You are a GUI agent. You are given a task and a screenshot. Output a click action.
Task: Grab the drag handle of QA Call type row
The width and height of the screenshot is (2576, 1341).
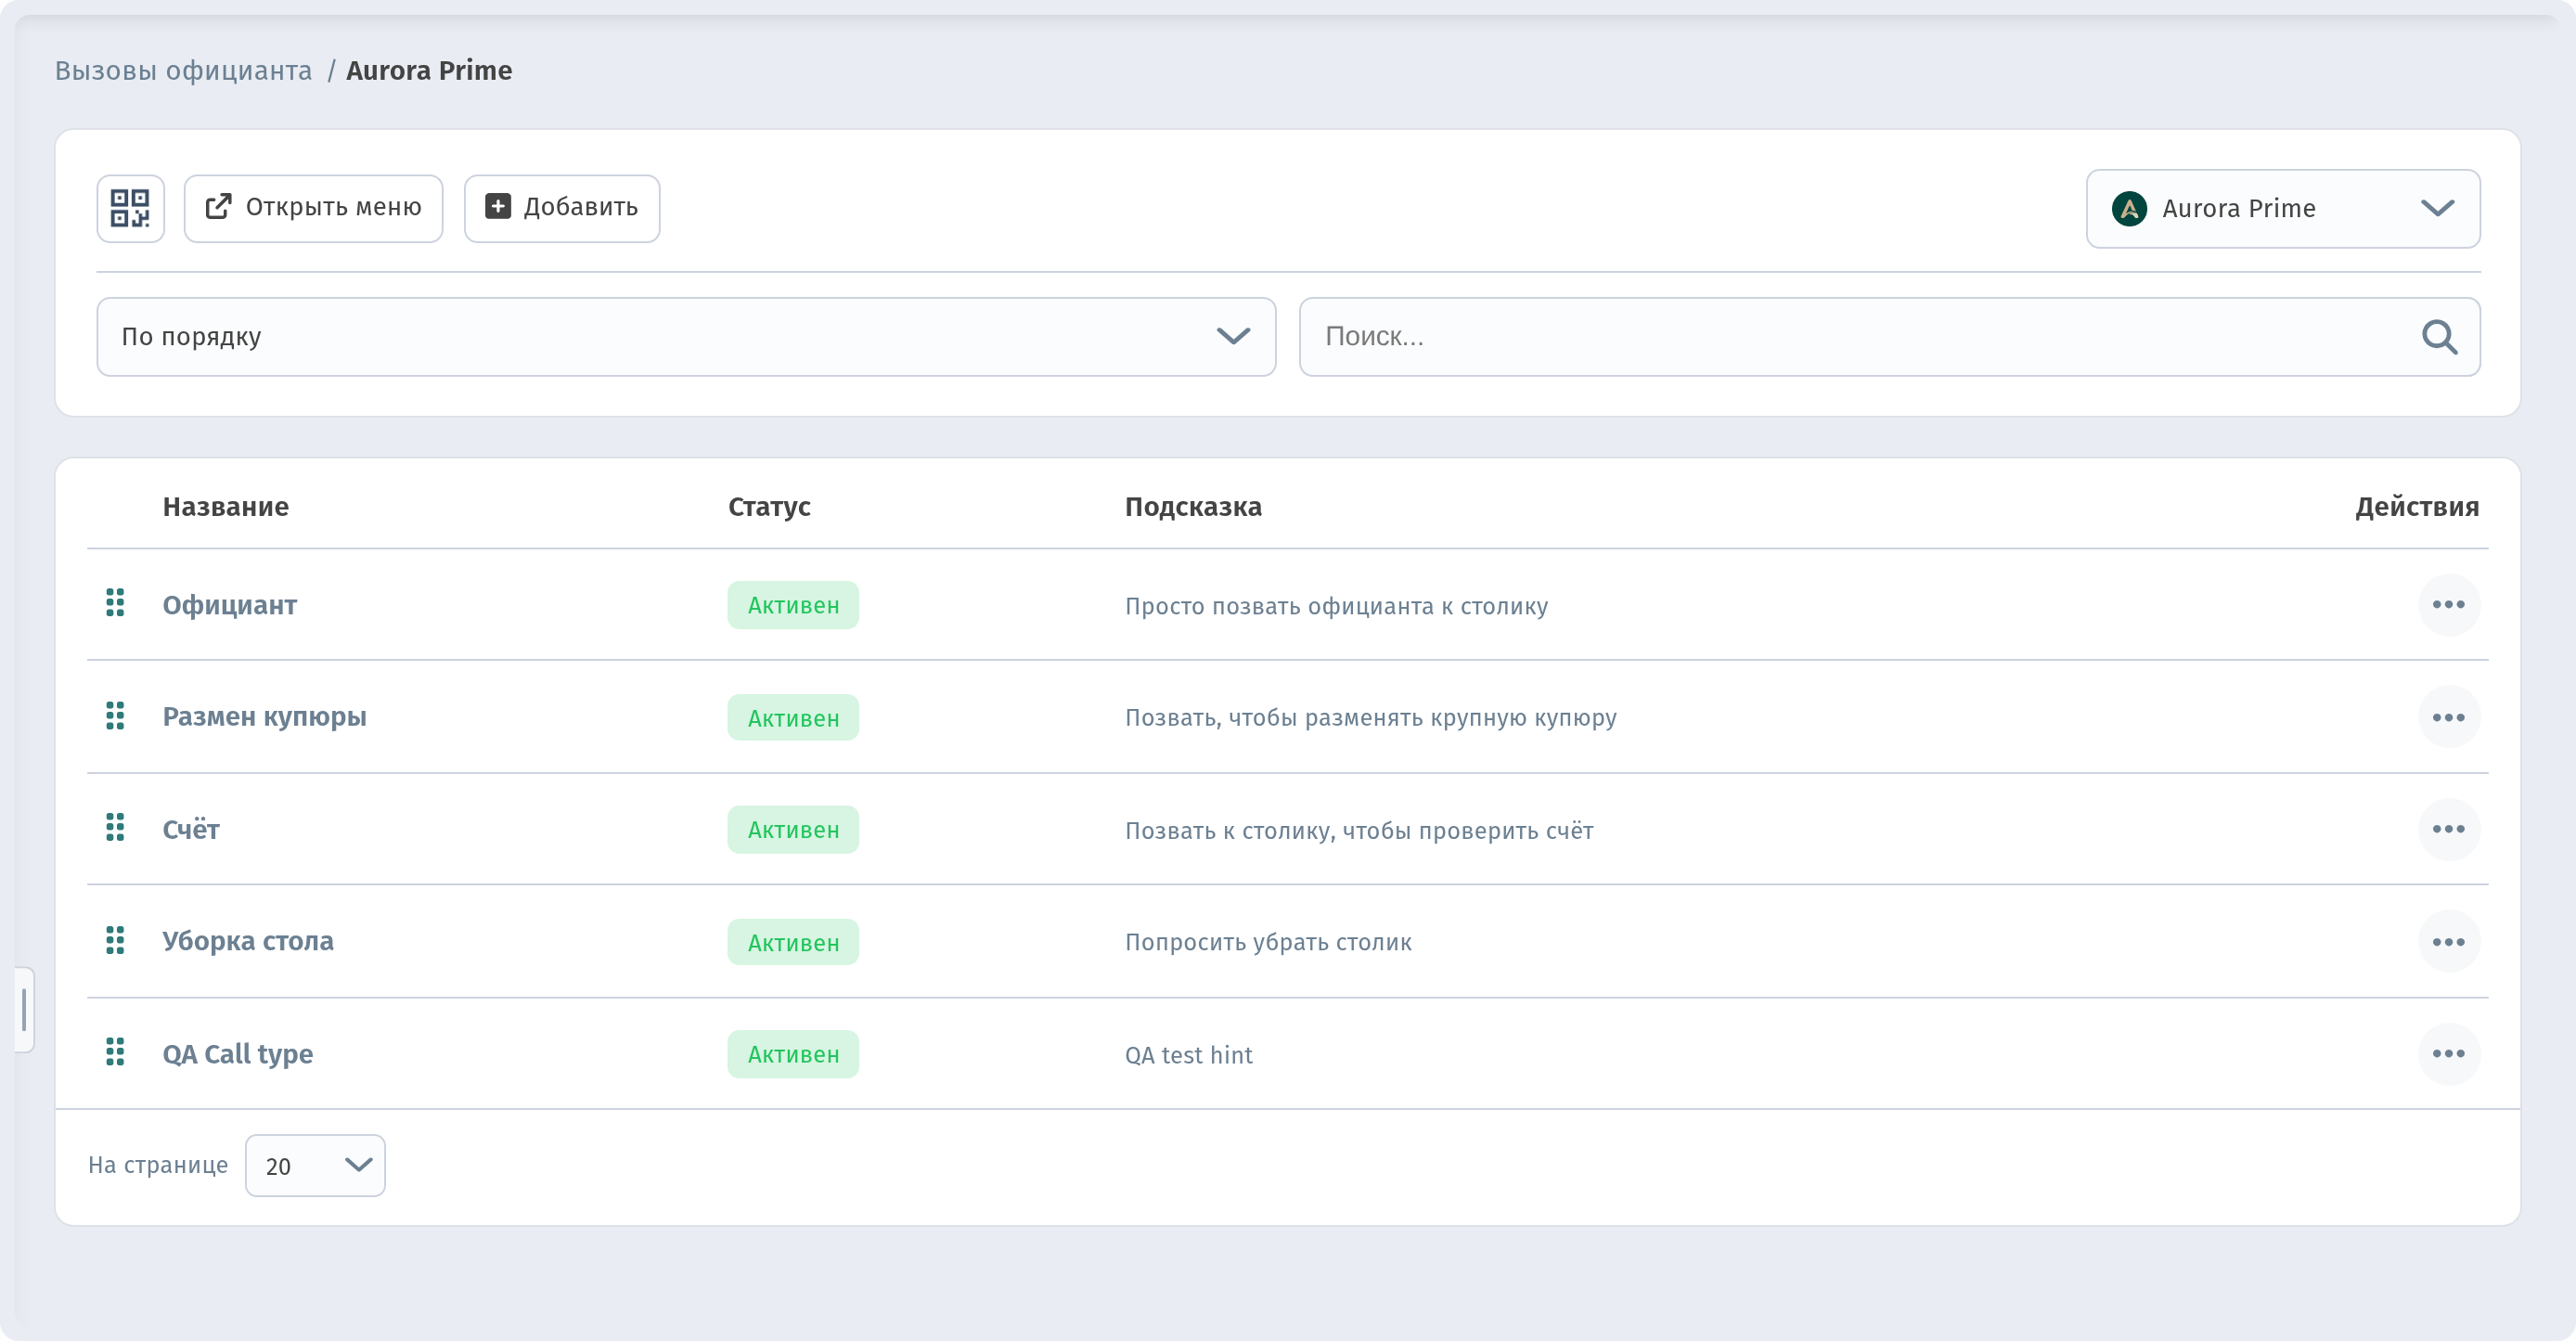point(115,1052)
